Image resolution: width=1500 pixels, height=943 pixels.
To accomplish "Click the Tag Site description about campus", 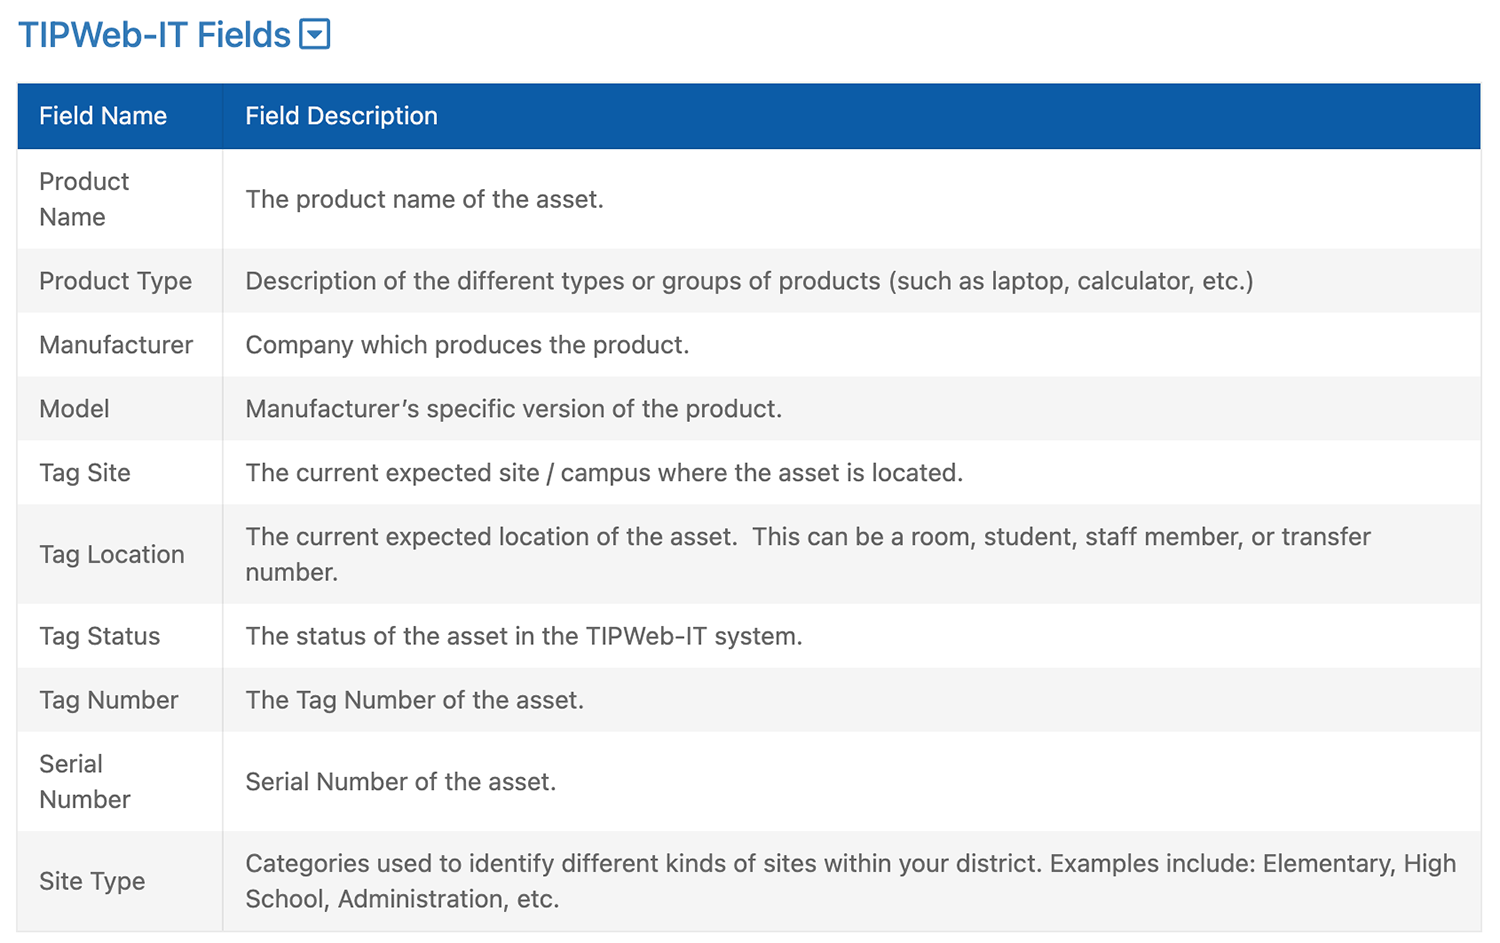I will click(604, 473).
